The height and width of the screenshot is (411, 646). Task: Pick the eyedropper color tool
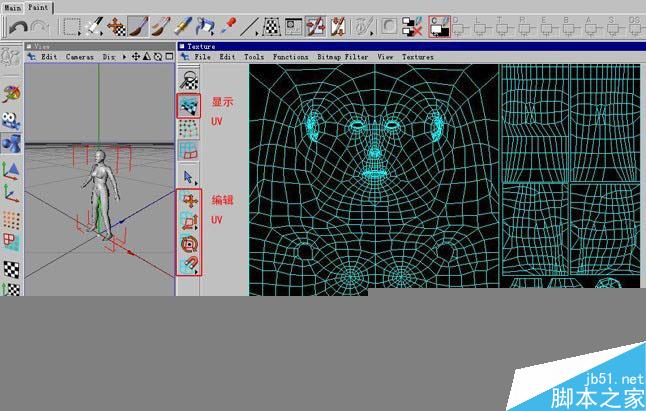pyautogui.click(x=227, y=27)
